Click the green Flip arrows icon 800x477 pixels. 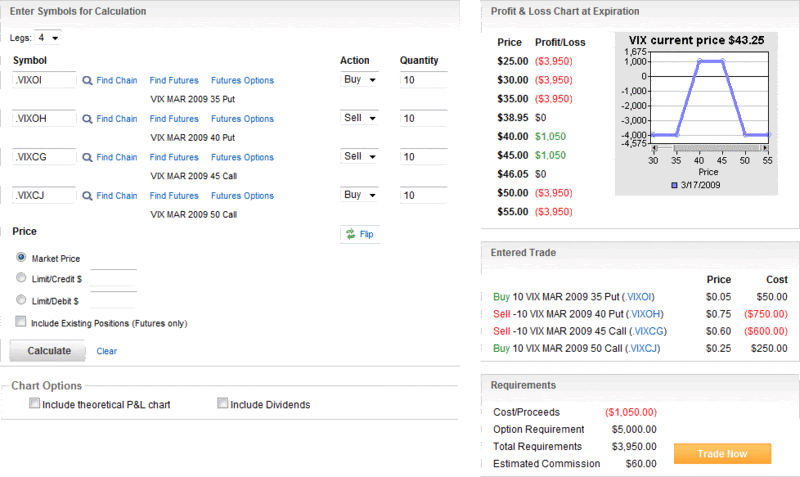click(350, 234)
